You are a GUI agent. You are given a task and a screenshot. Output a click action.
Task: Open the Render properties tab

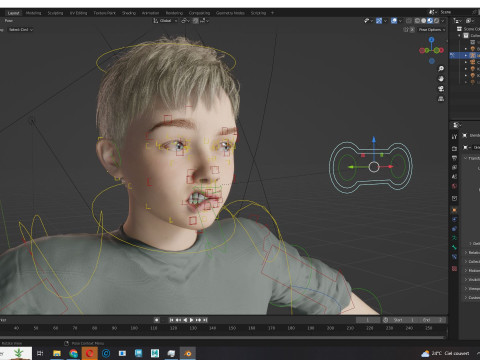[x=454, y=148]
